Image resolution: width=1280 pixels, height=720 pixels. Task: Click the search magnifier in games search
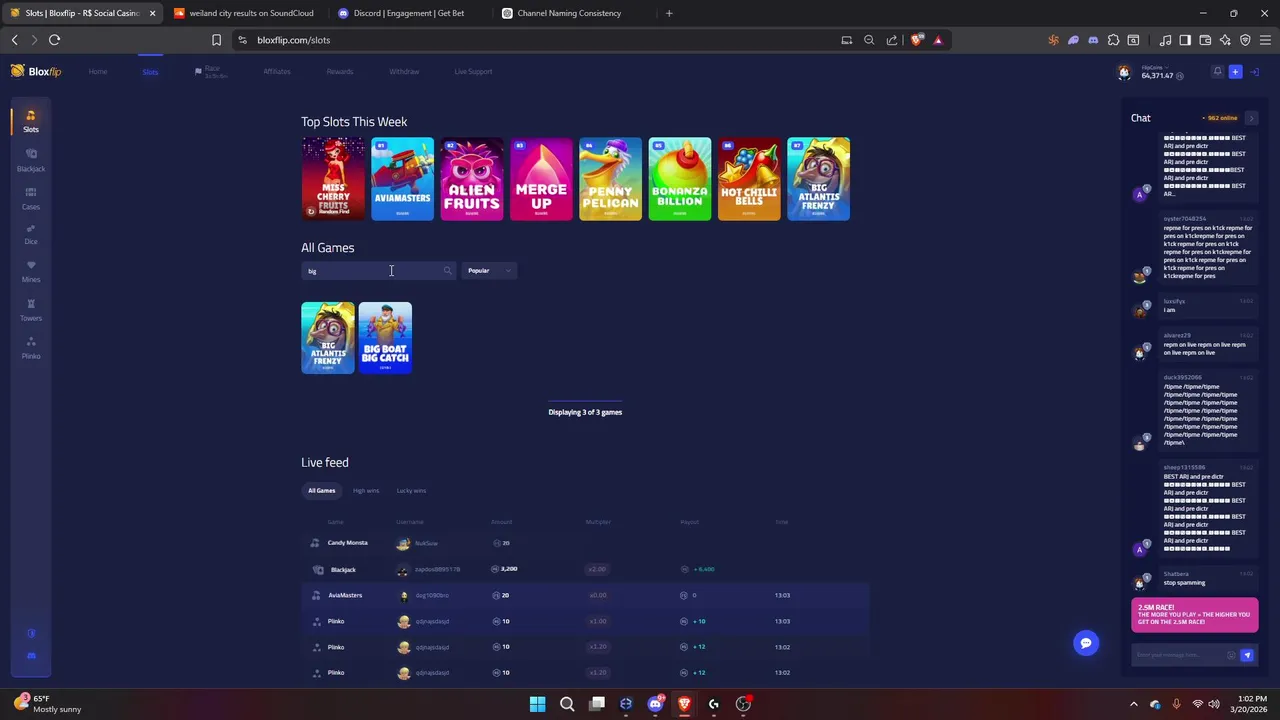[447, 271]
